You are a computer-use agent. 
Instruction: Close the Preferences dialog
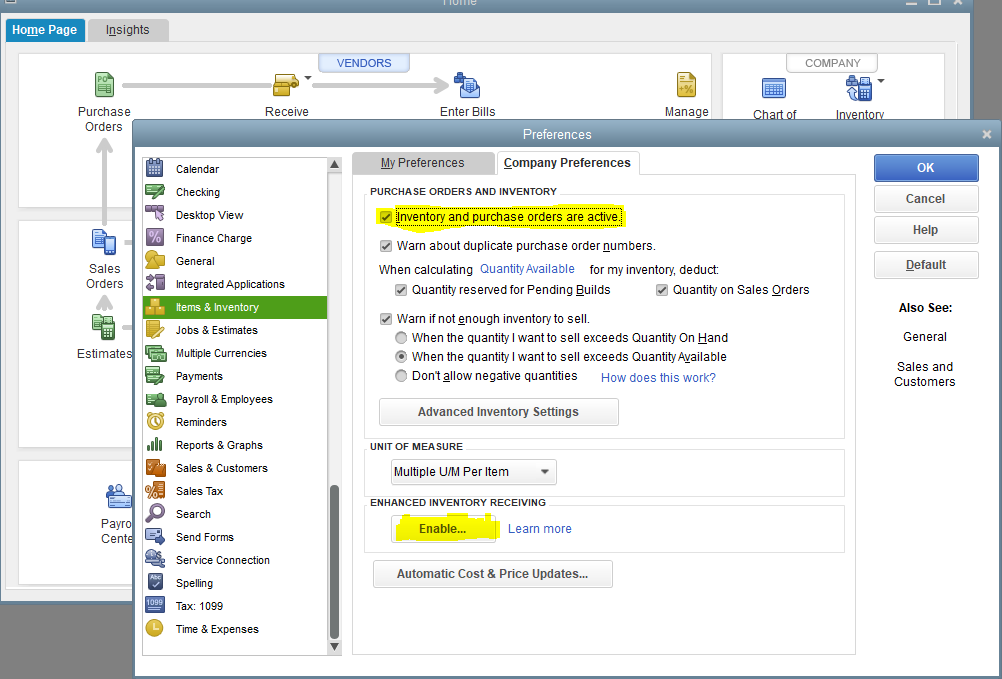point(987,134)
